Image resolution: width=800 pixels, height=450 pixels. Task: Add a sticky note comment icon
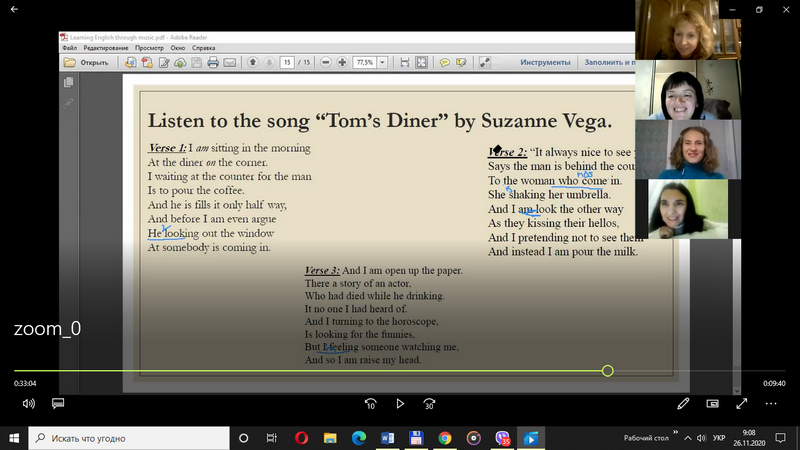point(444,62)
